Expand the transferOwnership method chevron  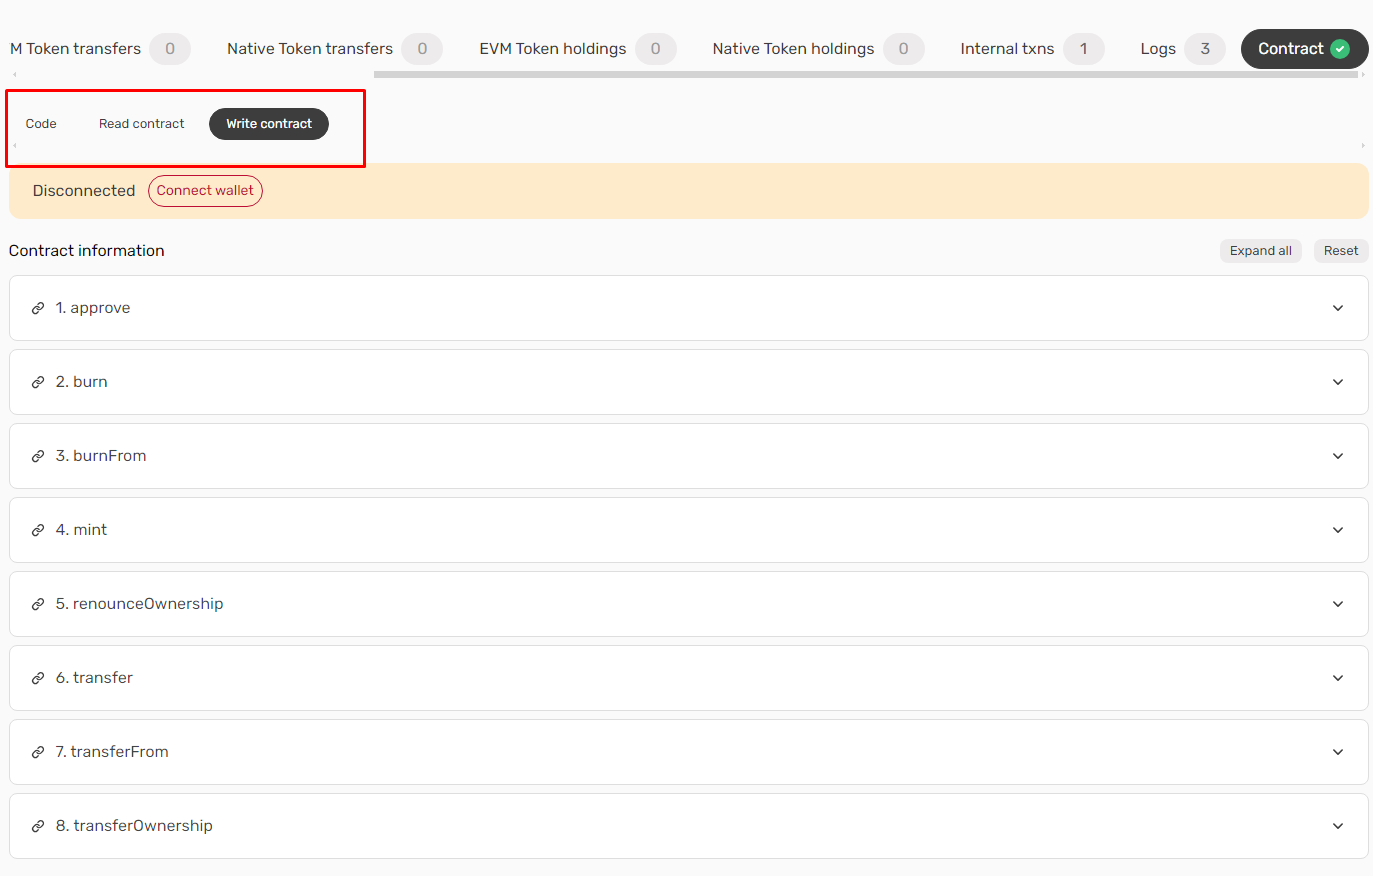pos(1338,826)
